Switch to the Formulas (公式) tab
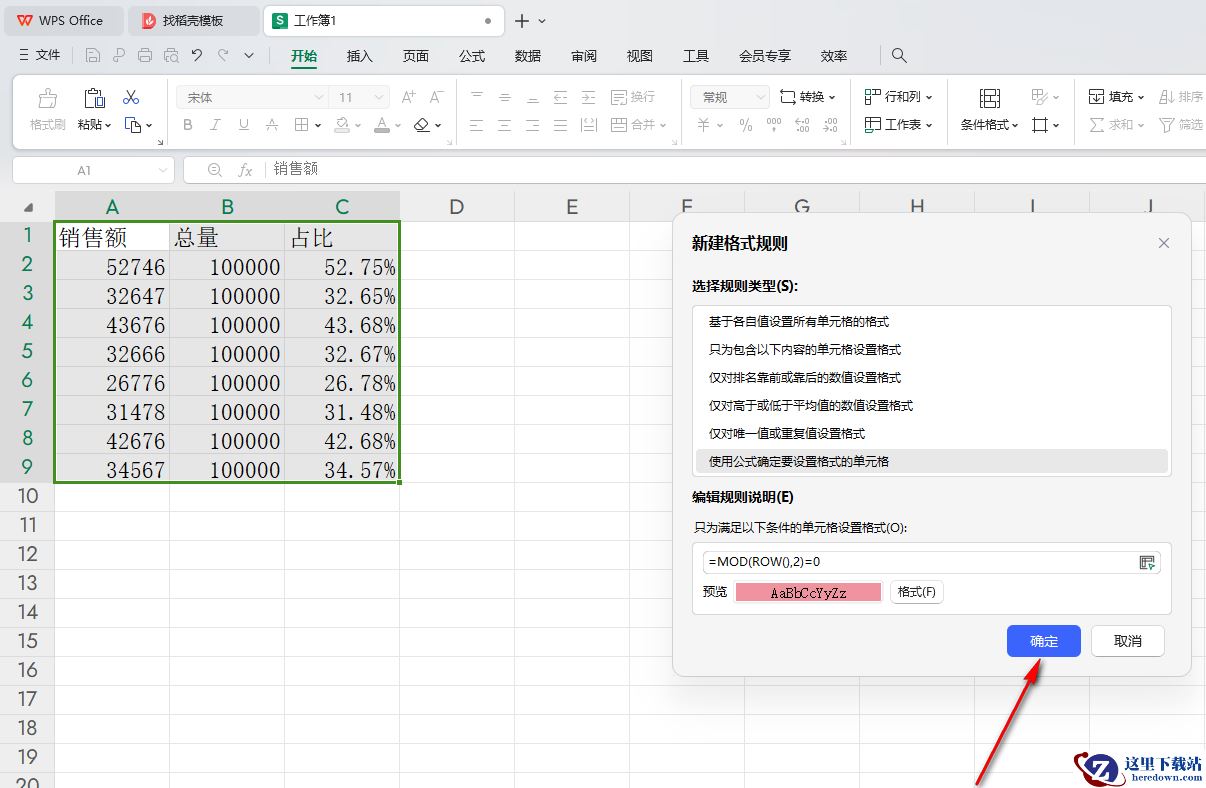Image resolution: width=1206 pixels, height=788 pixels. (472, 56)
